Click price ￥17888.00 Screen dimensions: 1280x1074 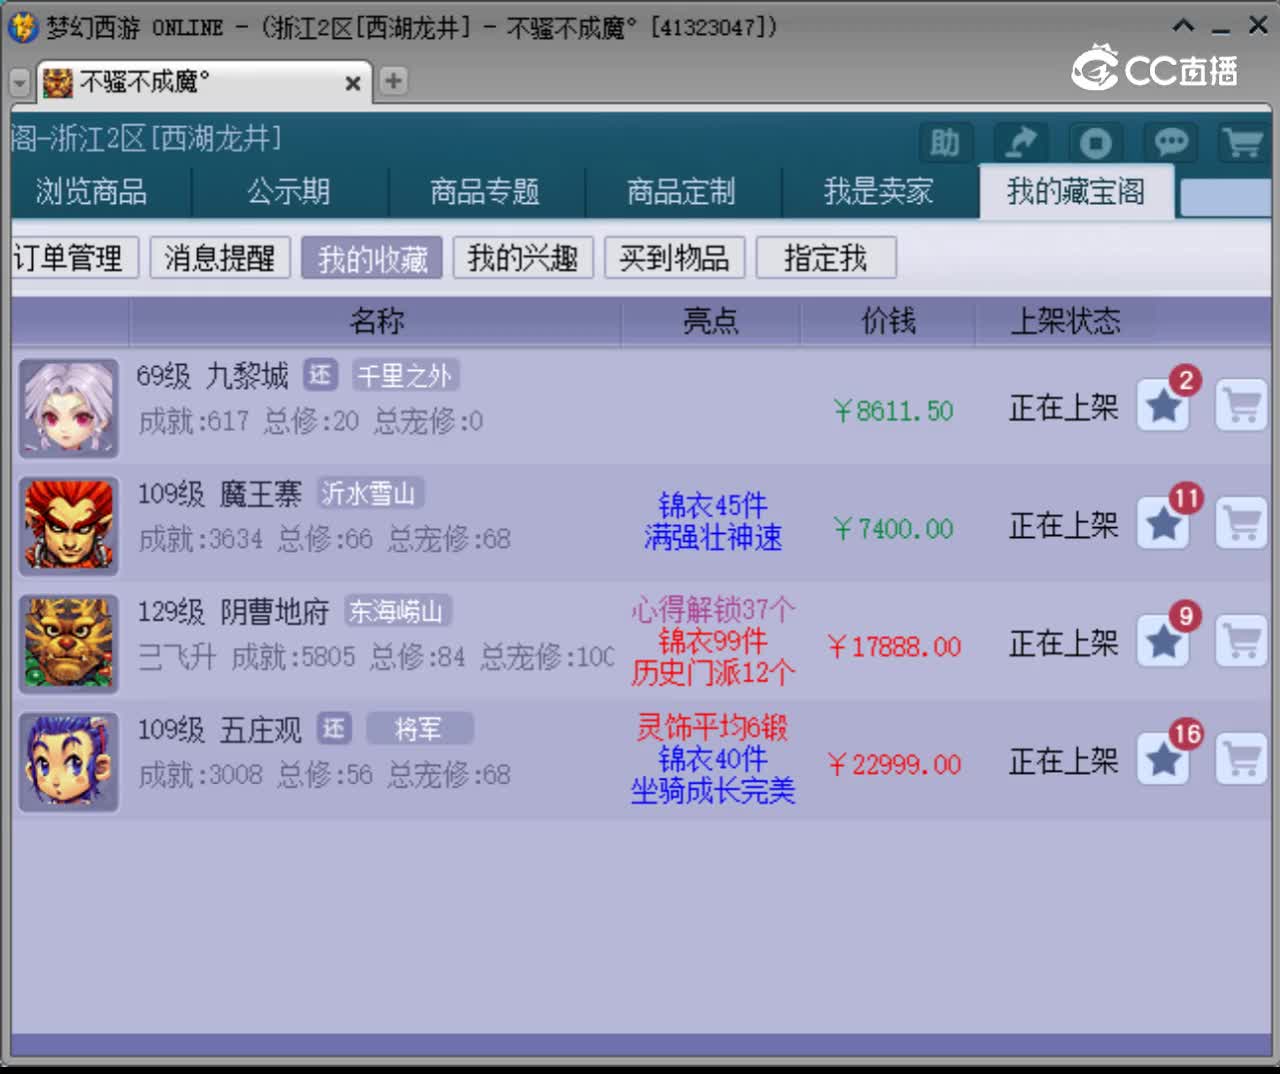[893, 647]
